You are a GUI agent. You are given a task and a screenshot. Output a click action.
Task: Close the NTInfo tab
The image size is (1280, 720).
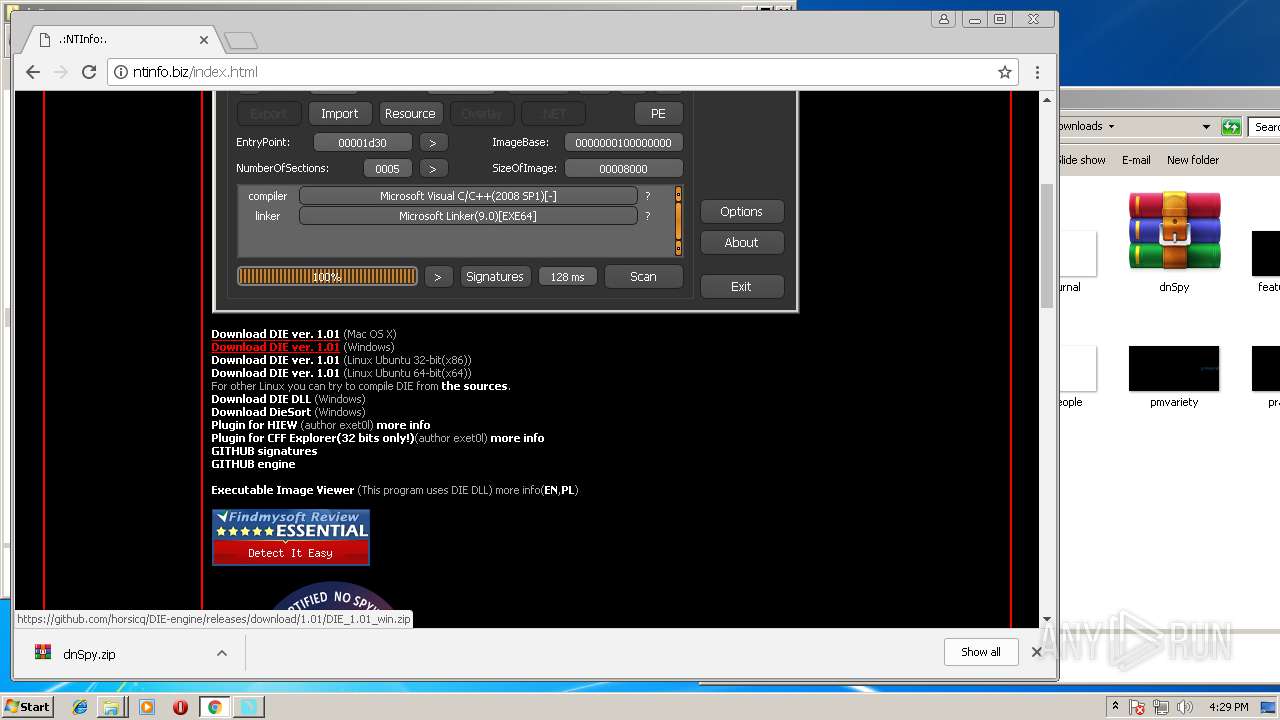click(x=204, y=40)
